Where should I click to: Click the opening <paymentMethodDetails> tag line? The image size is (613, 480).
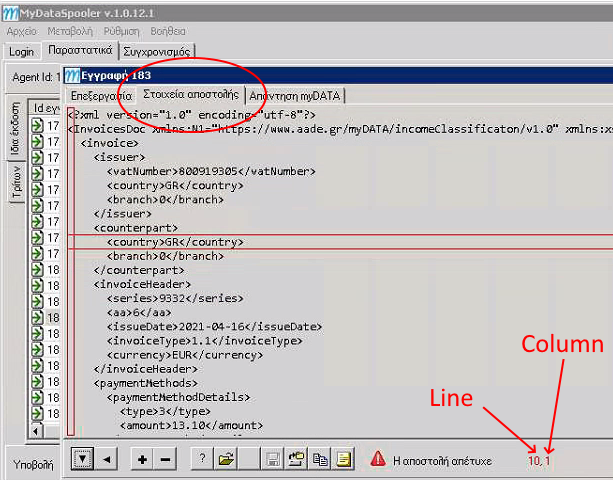pyautogui.click(x=178, y=397)
